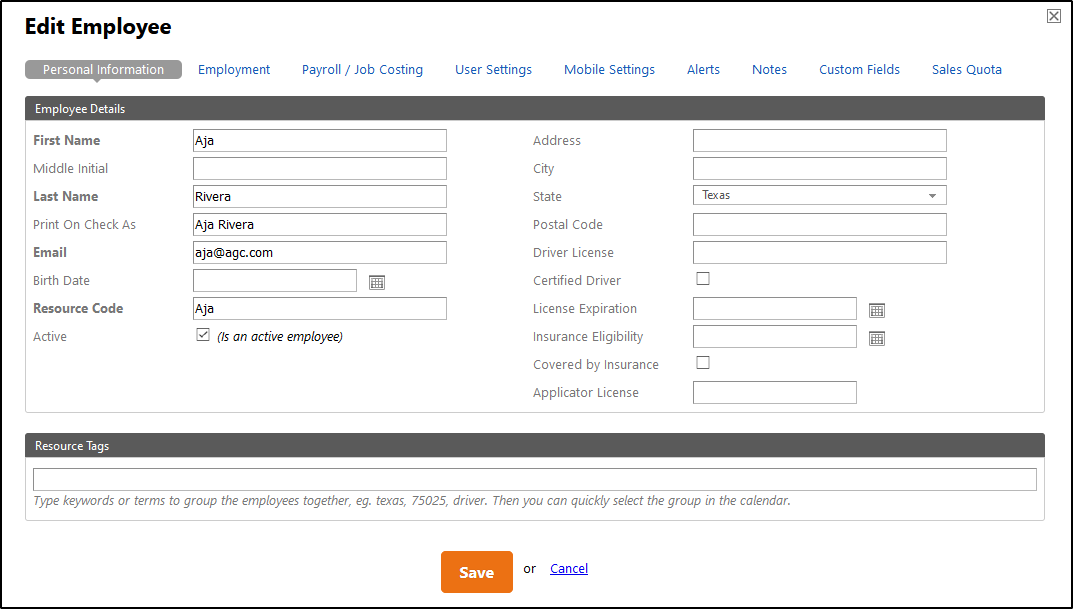Focus the Email field containing aja@agc.com
Screen dimensions: 1073x609
[319, 253]
